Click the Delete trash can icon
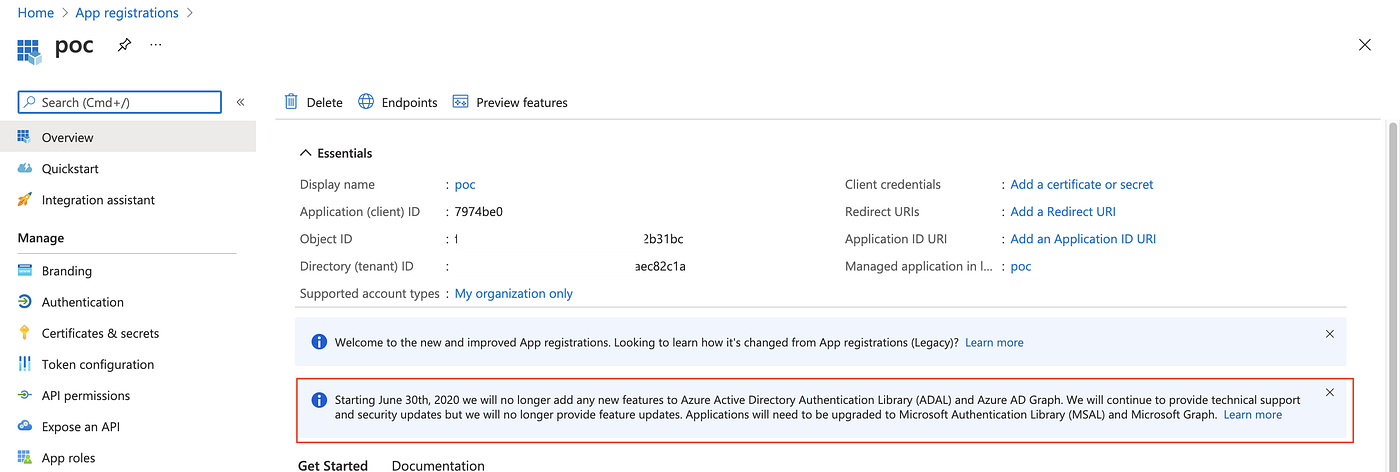This screenshot has height=472, width=1400. pos(291,101)
